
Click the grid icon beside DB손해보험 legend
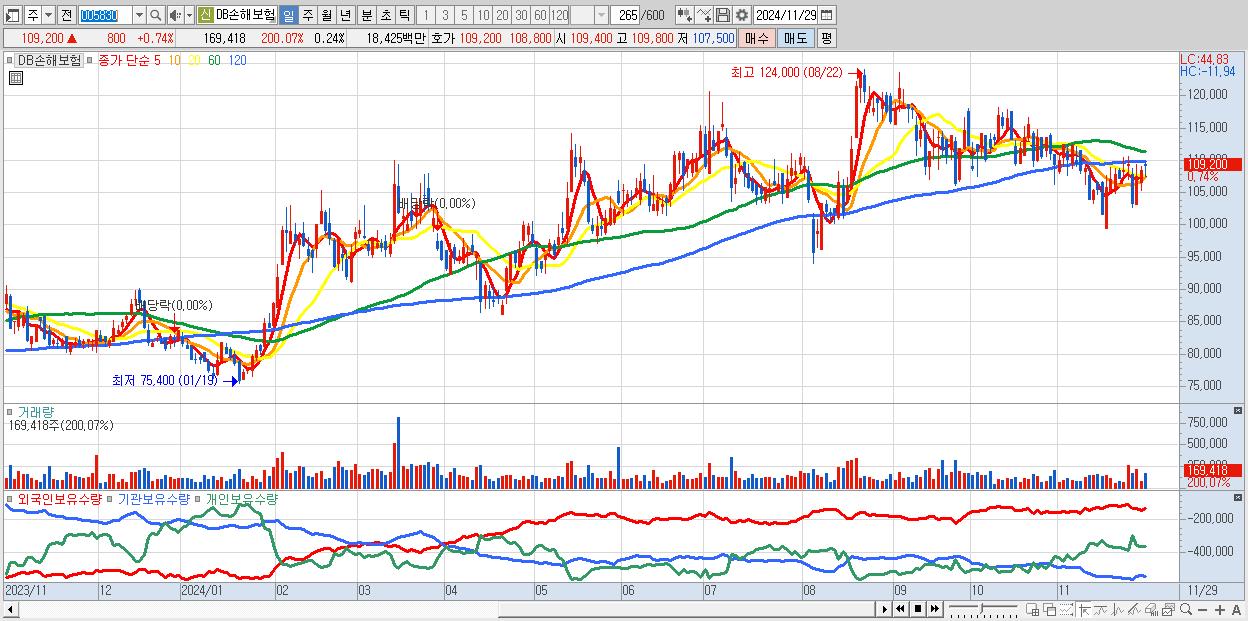[16, 78]
